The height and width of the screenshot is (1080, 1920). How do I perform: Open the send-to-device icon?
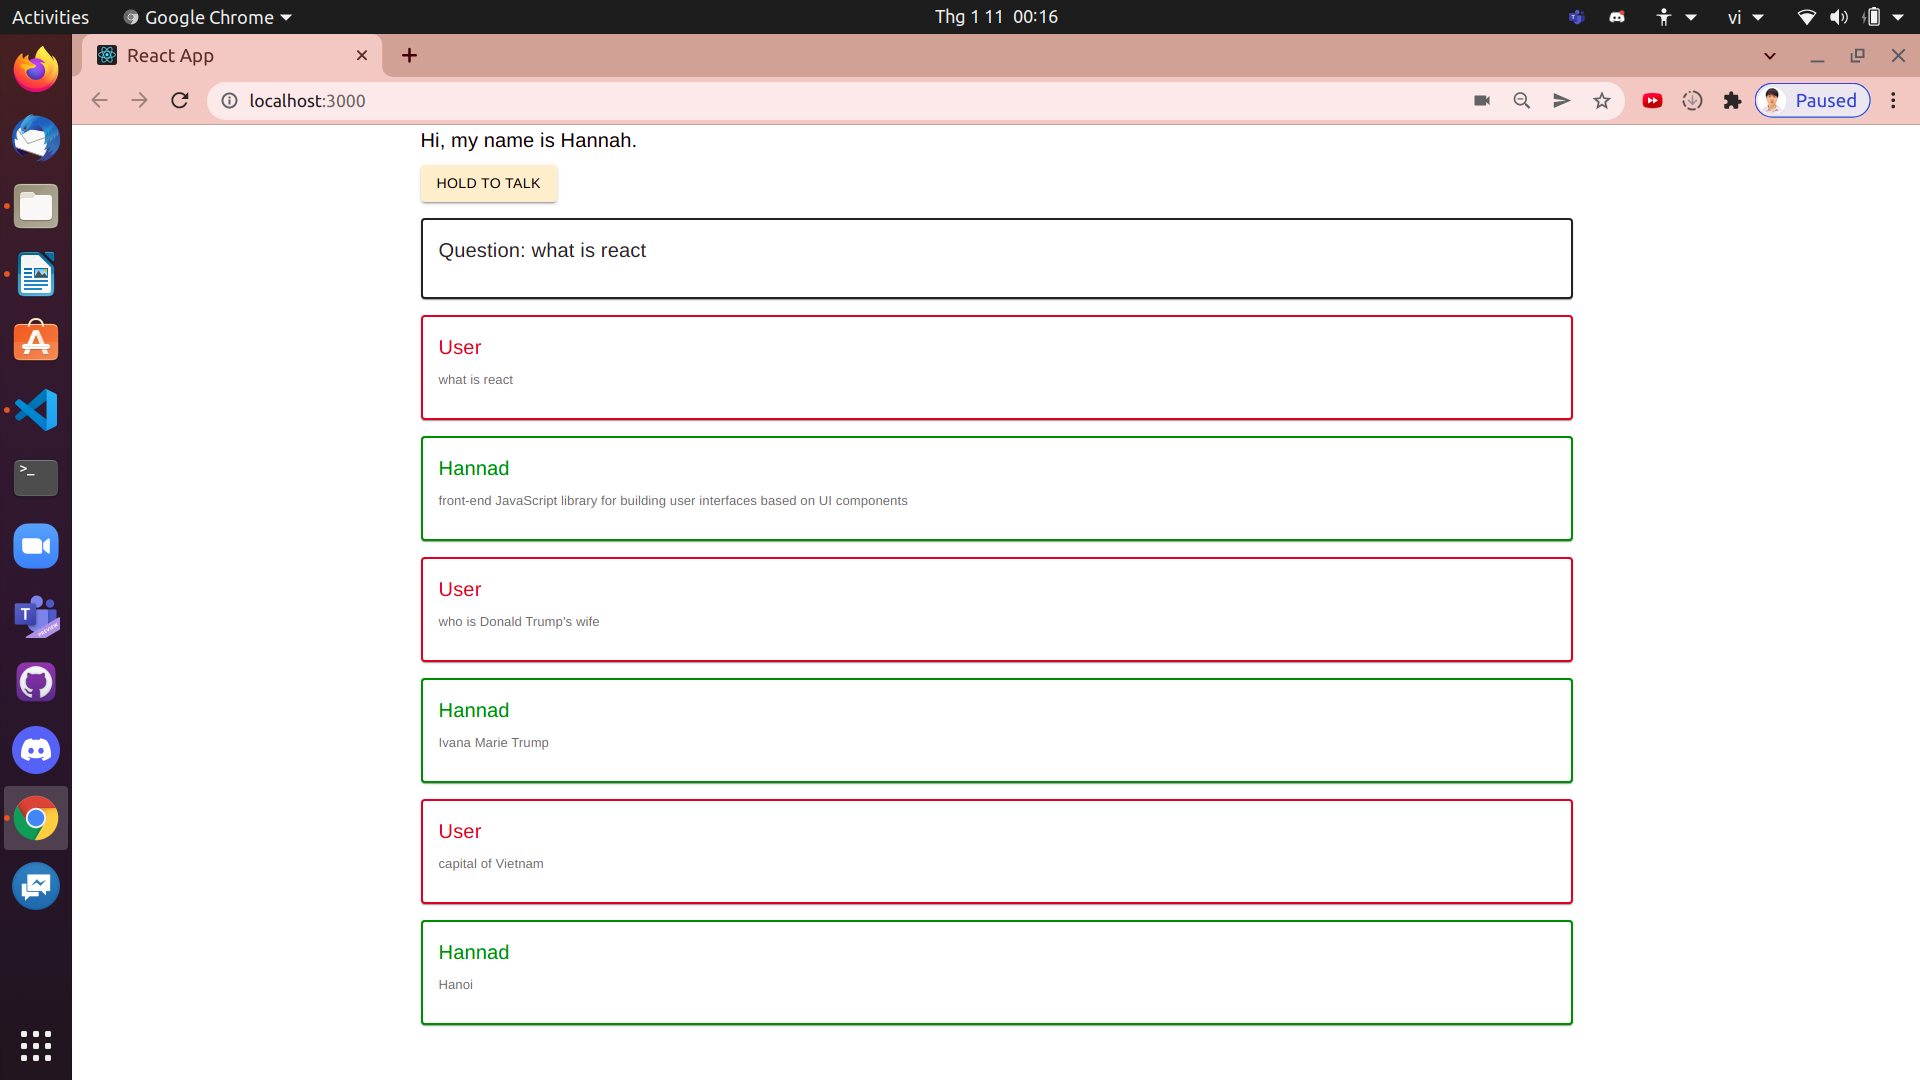1561,100
